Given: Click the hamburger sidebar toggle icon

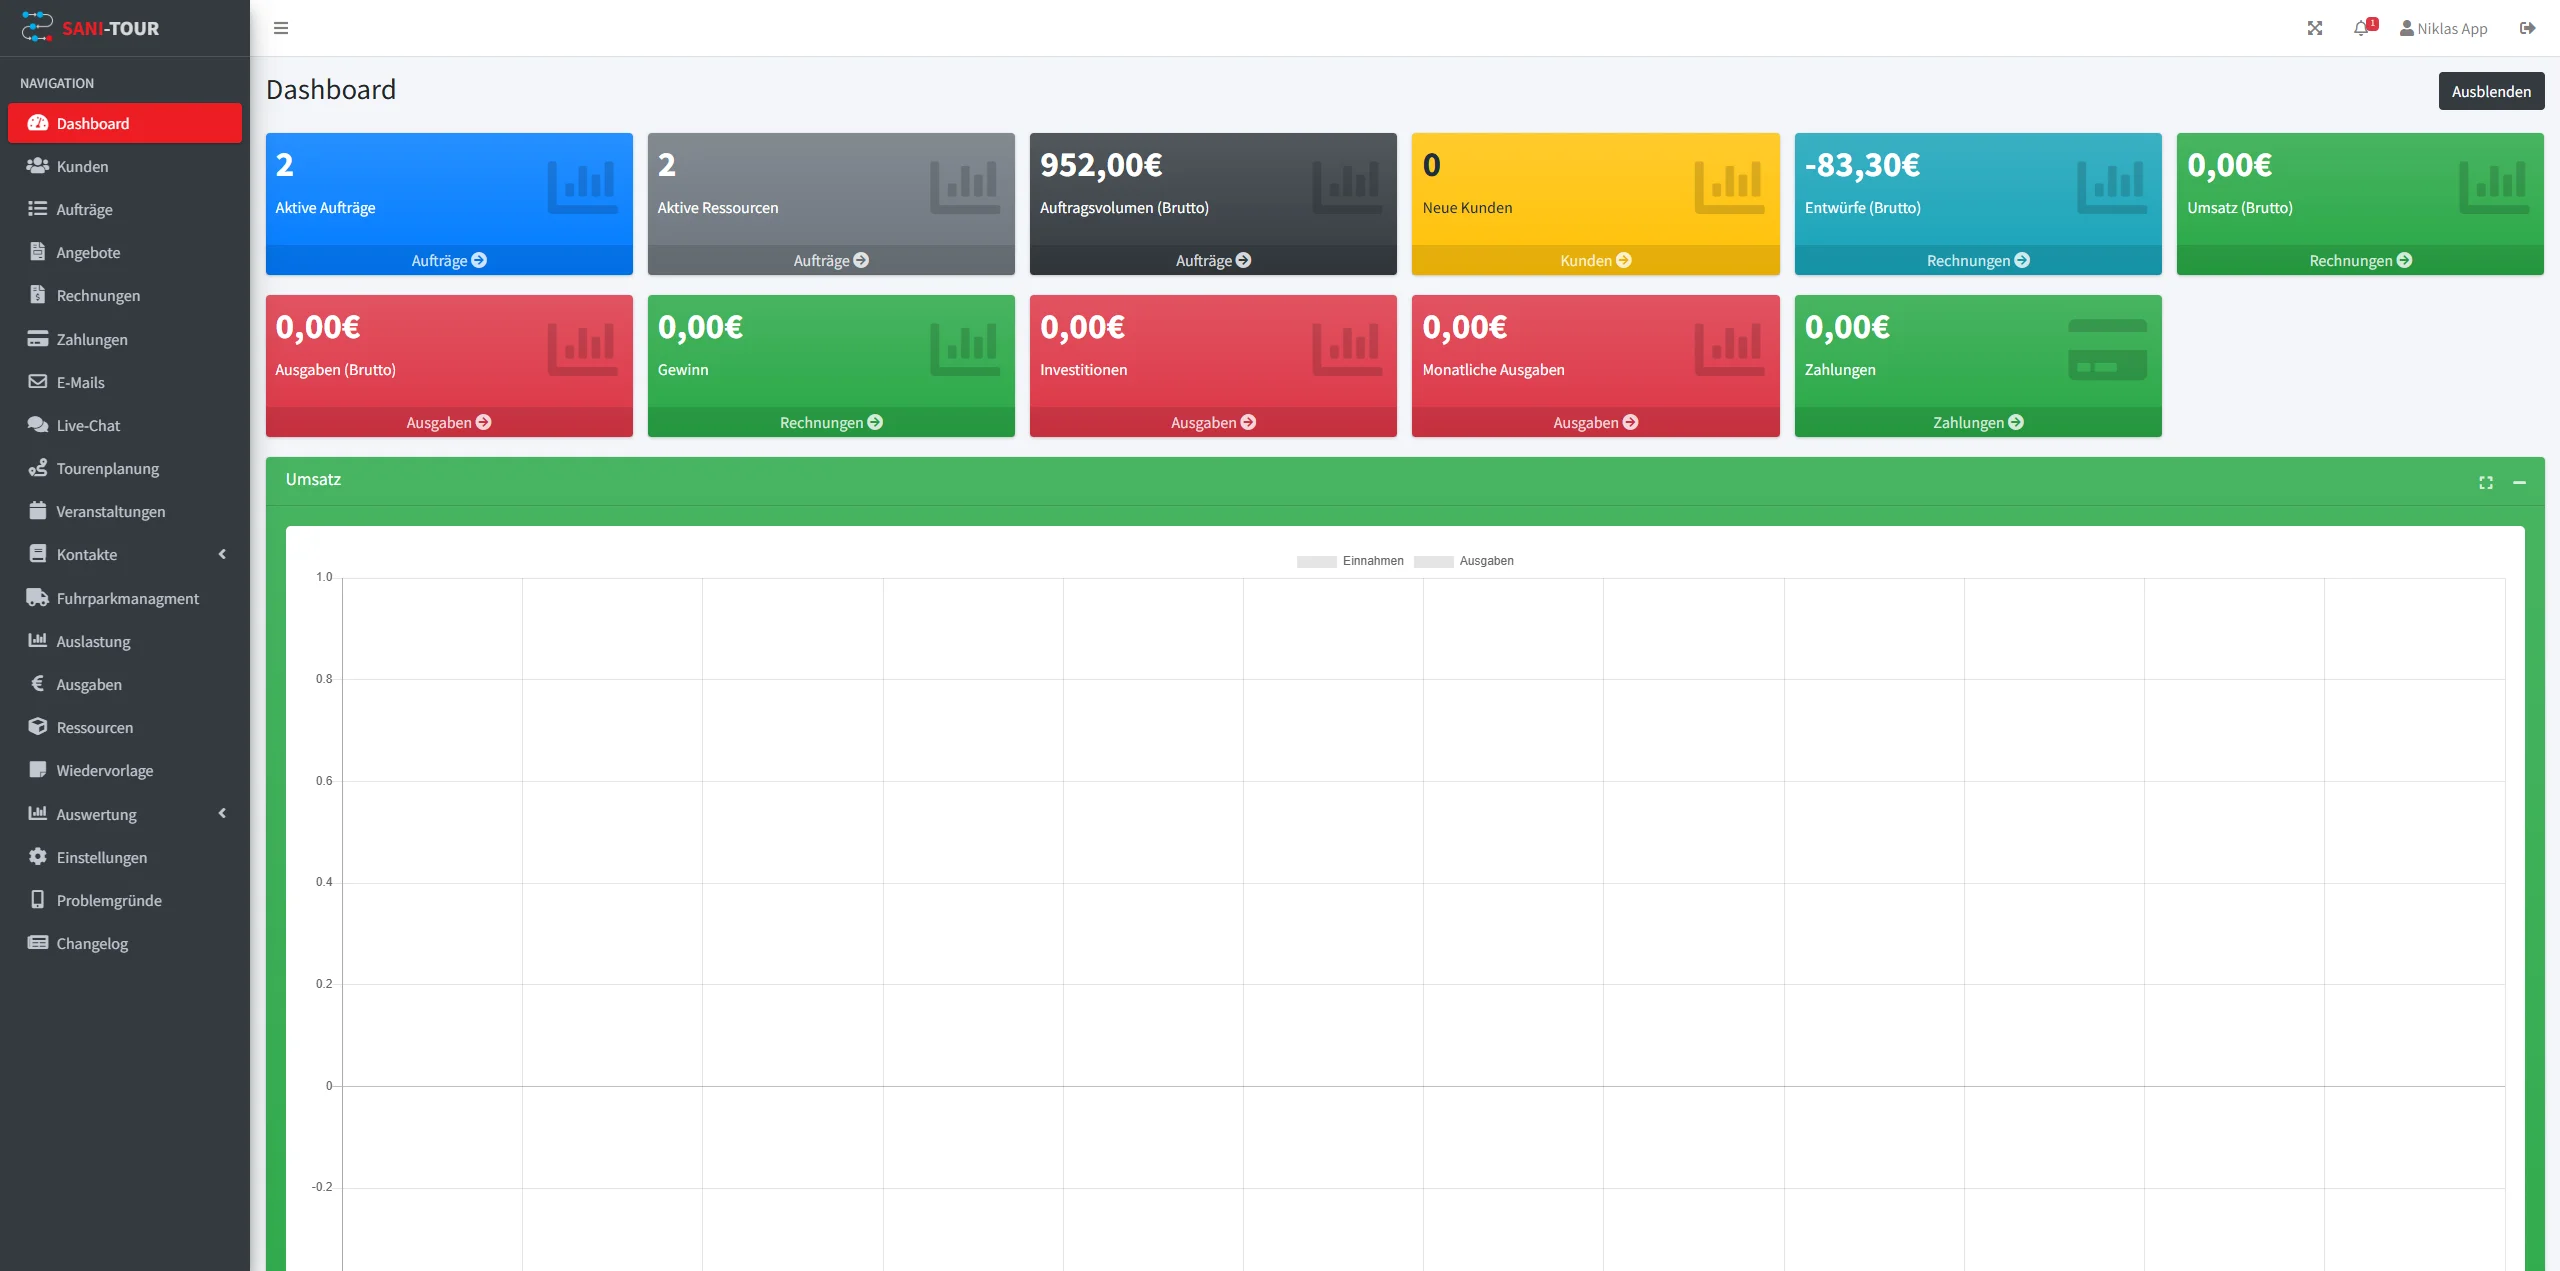Looking at the screenshot, I should click(281, 28).
